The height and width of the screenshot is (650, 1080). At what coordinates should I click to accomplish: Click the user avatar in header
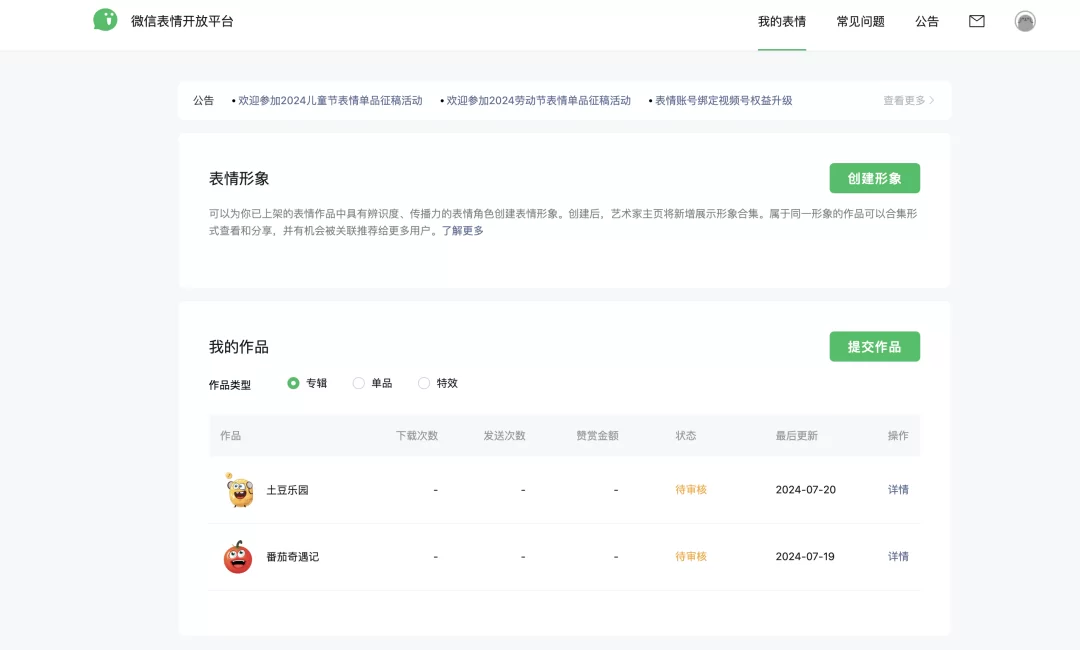(x=1025, y=21)
